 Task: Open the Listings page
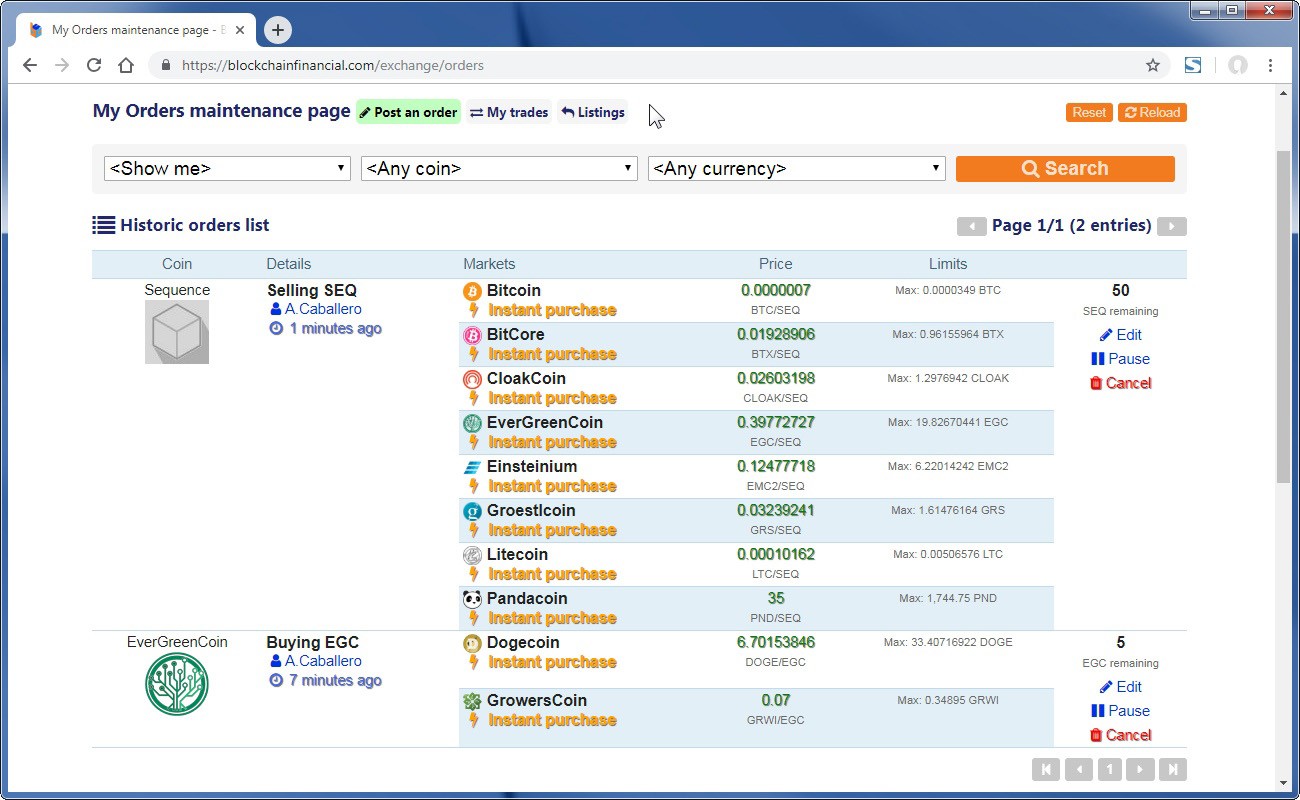coord(592,112)
